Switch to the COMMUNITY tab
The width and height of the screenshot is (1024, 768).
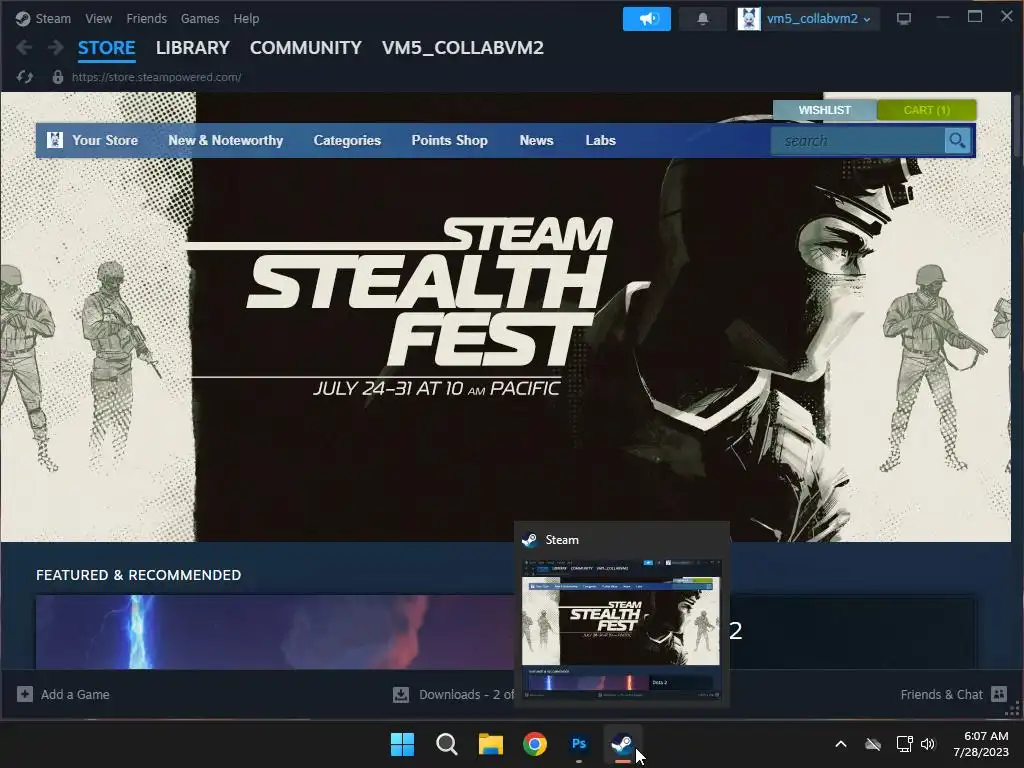click(306, 48)
